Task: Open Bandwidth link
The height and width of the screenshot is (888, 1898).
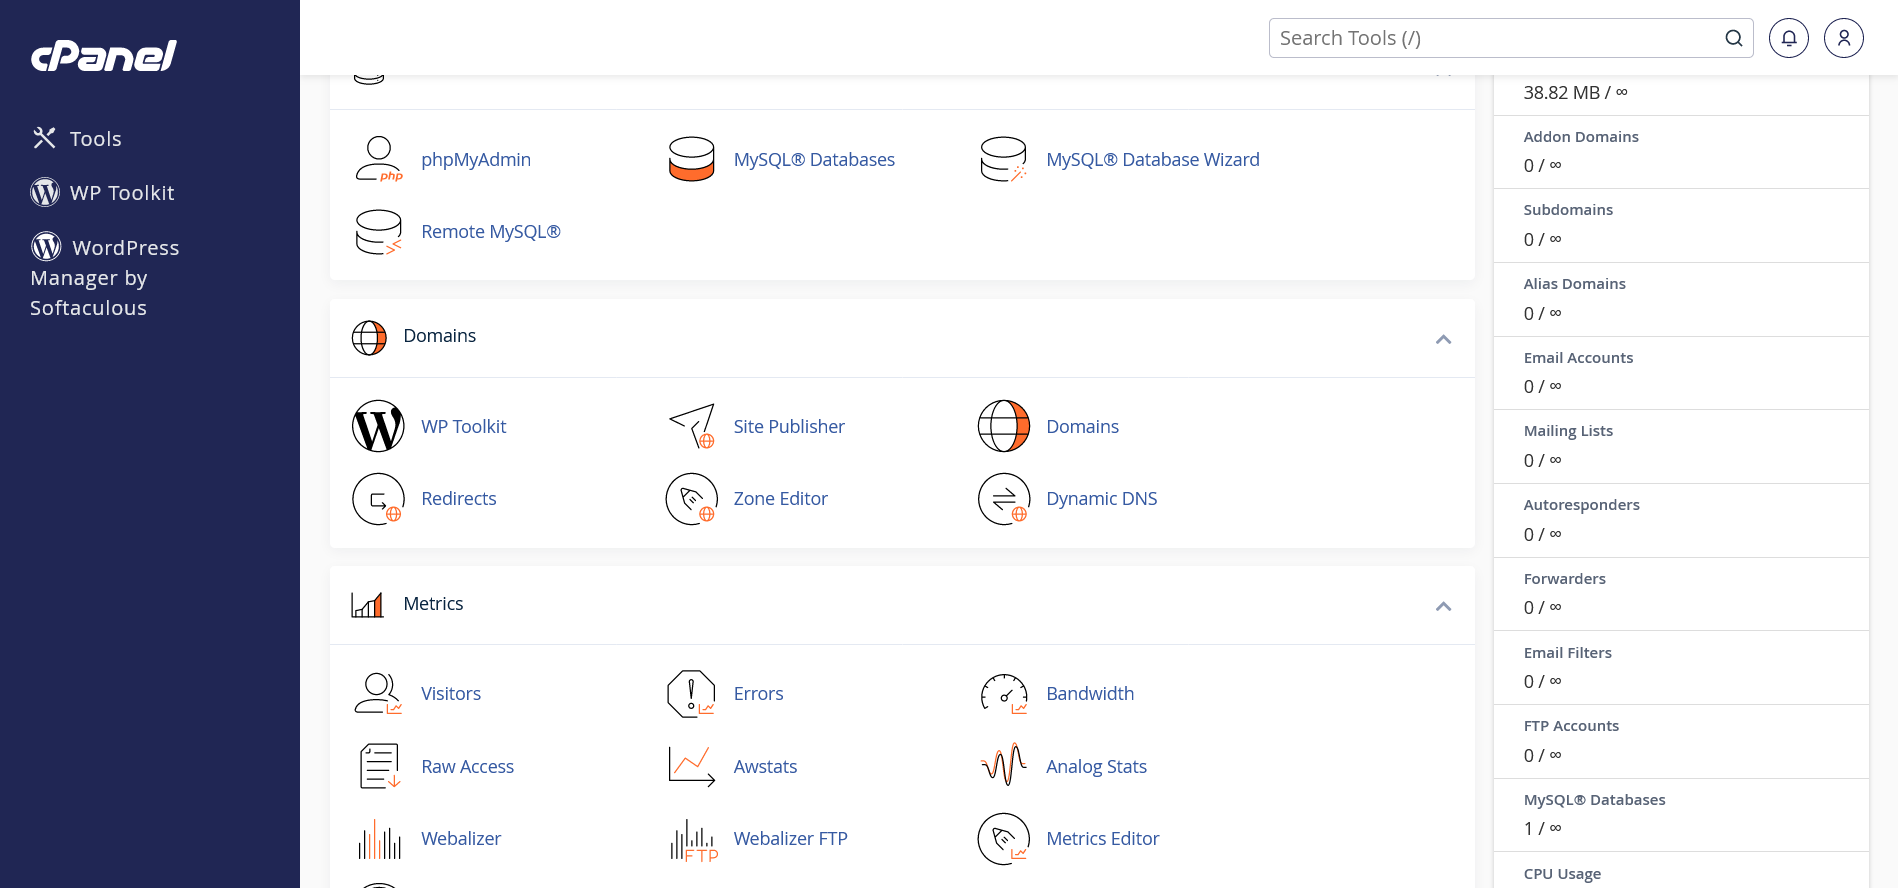Action: 1090,694
